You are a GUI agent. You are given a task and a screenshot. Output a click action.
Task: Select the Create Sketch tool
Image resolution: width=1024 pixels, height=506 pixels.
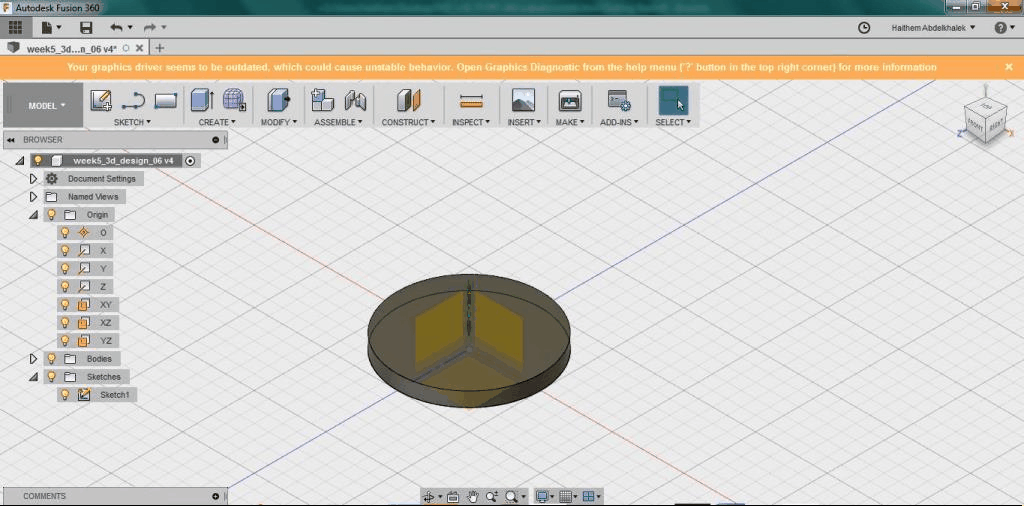coord(101,101)
